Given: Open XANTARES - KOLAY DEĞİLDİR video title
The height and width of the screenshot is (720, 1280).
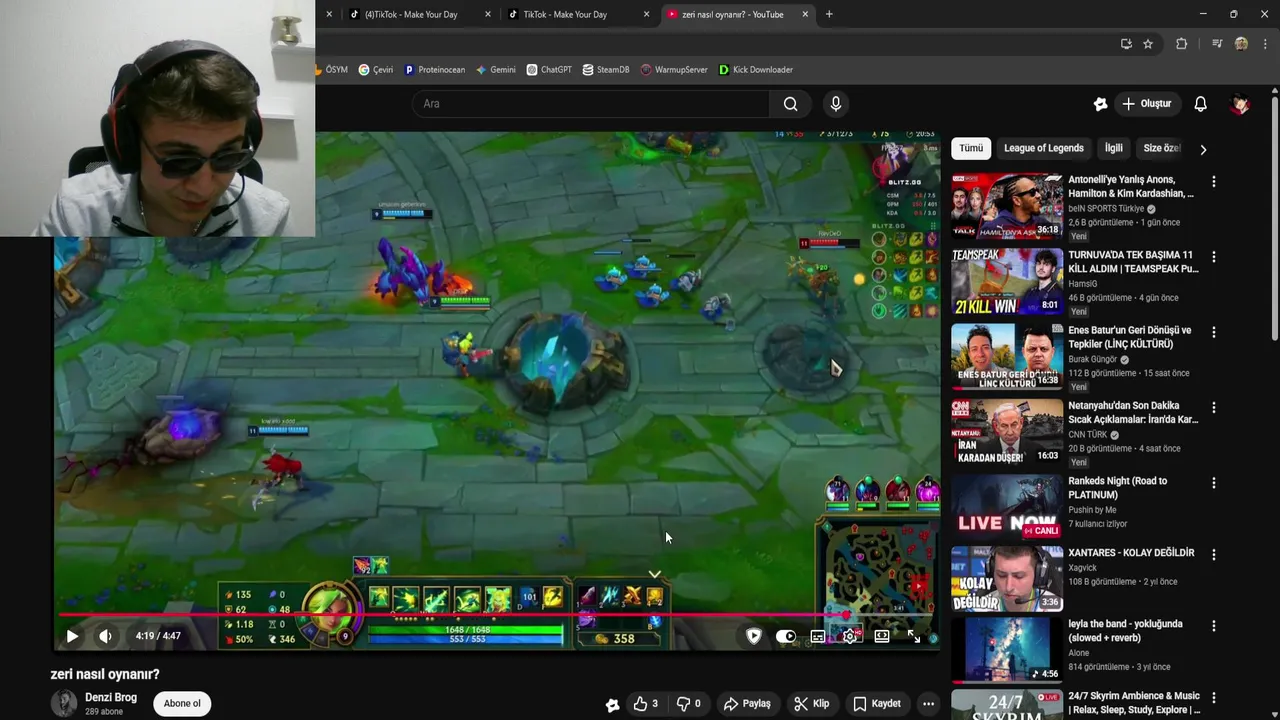Looking at the screenshot, I should click(x=1131, y=553).
